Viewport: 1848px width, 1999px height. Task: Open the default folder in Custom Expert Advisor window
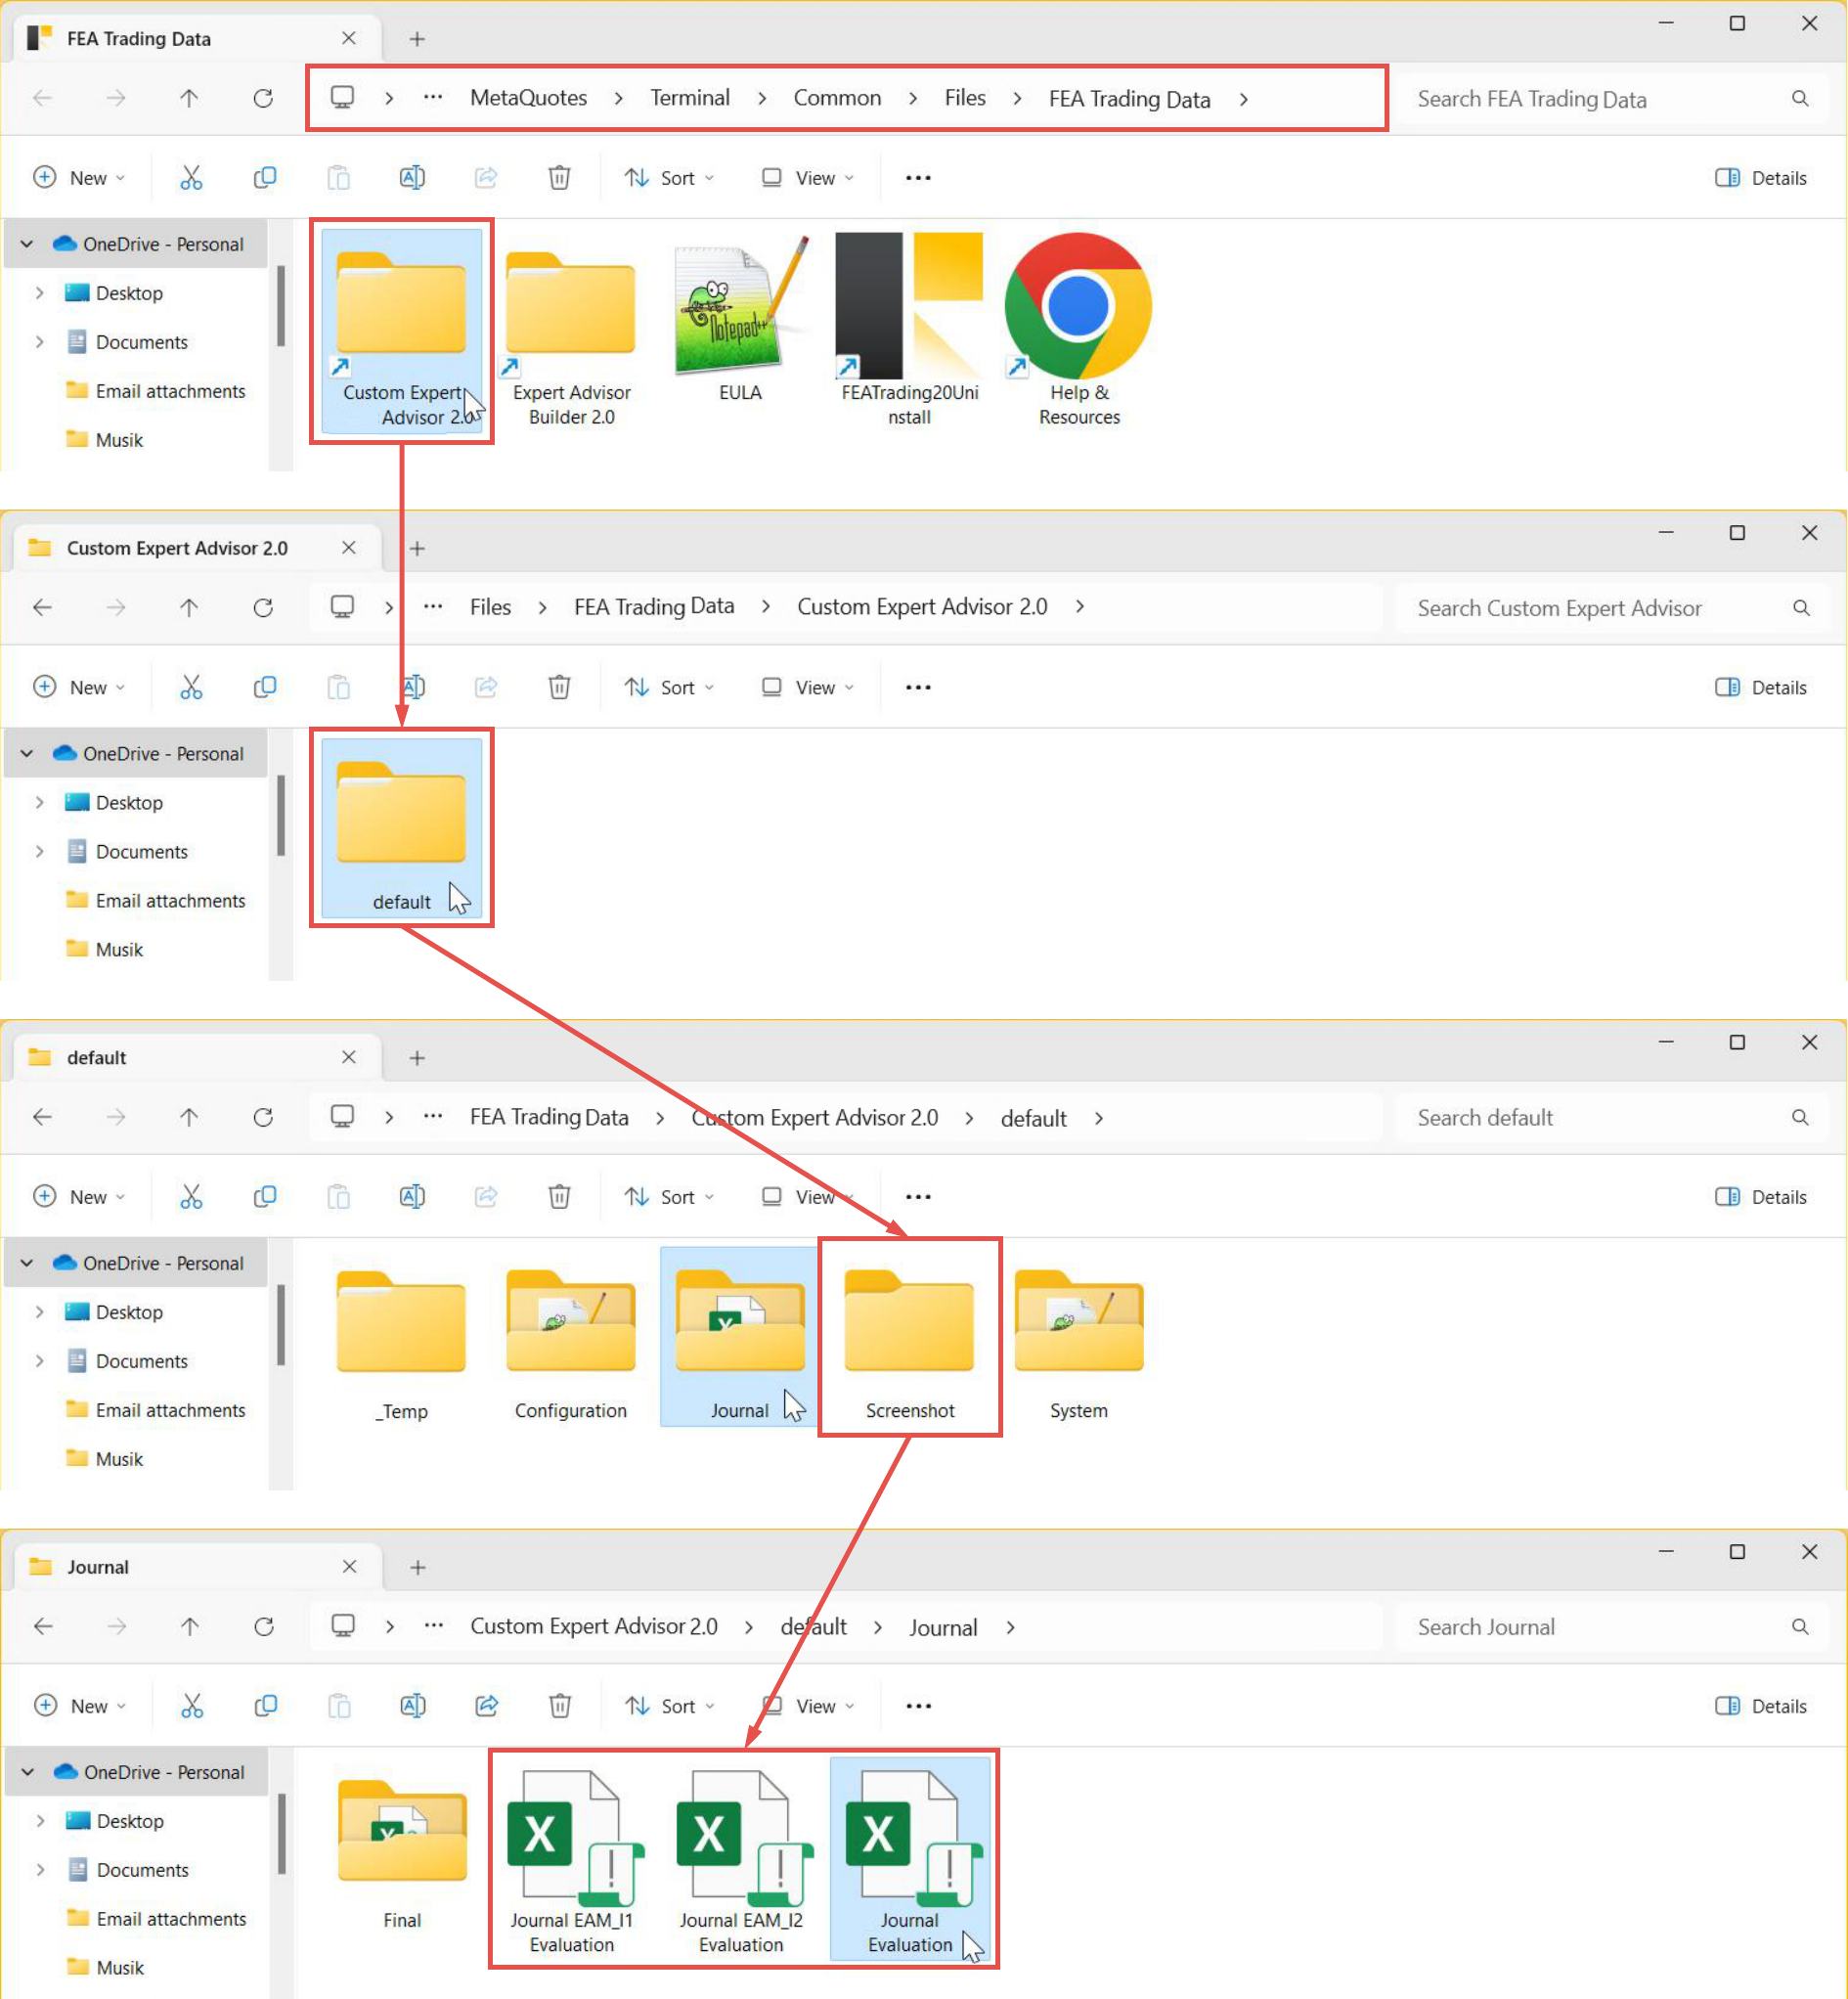pos(401,828)
